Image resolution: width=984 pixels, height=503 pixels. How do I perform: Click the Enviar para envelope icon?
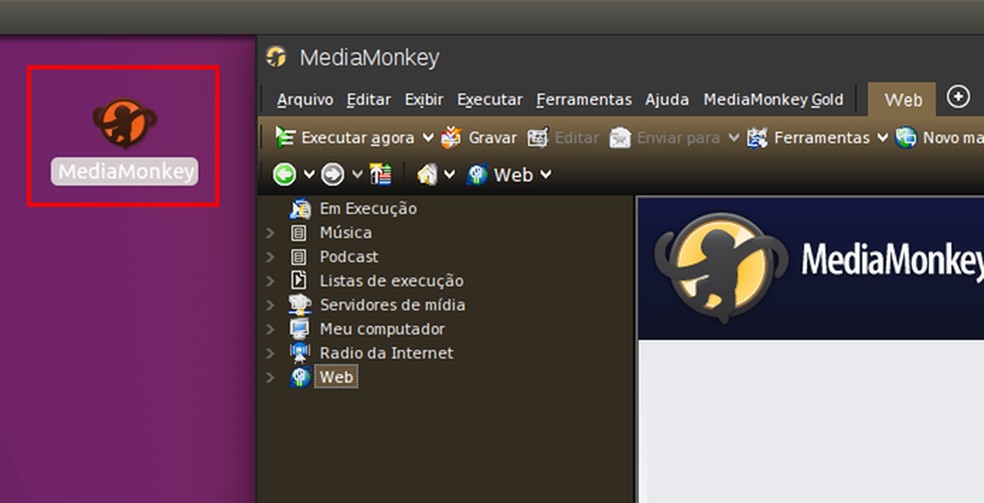(620, 137)
